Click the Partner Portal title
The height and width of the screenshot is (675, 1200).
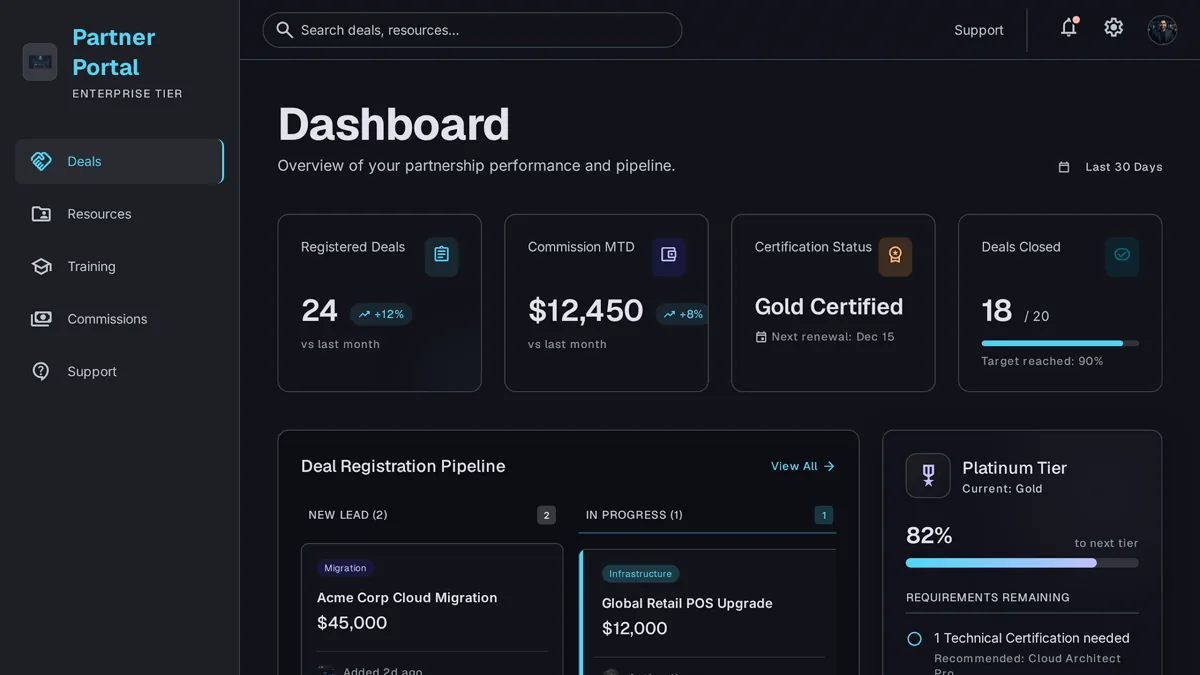[114, 52]
